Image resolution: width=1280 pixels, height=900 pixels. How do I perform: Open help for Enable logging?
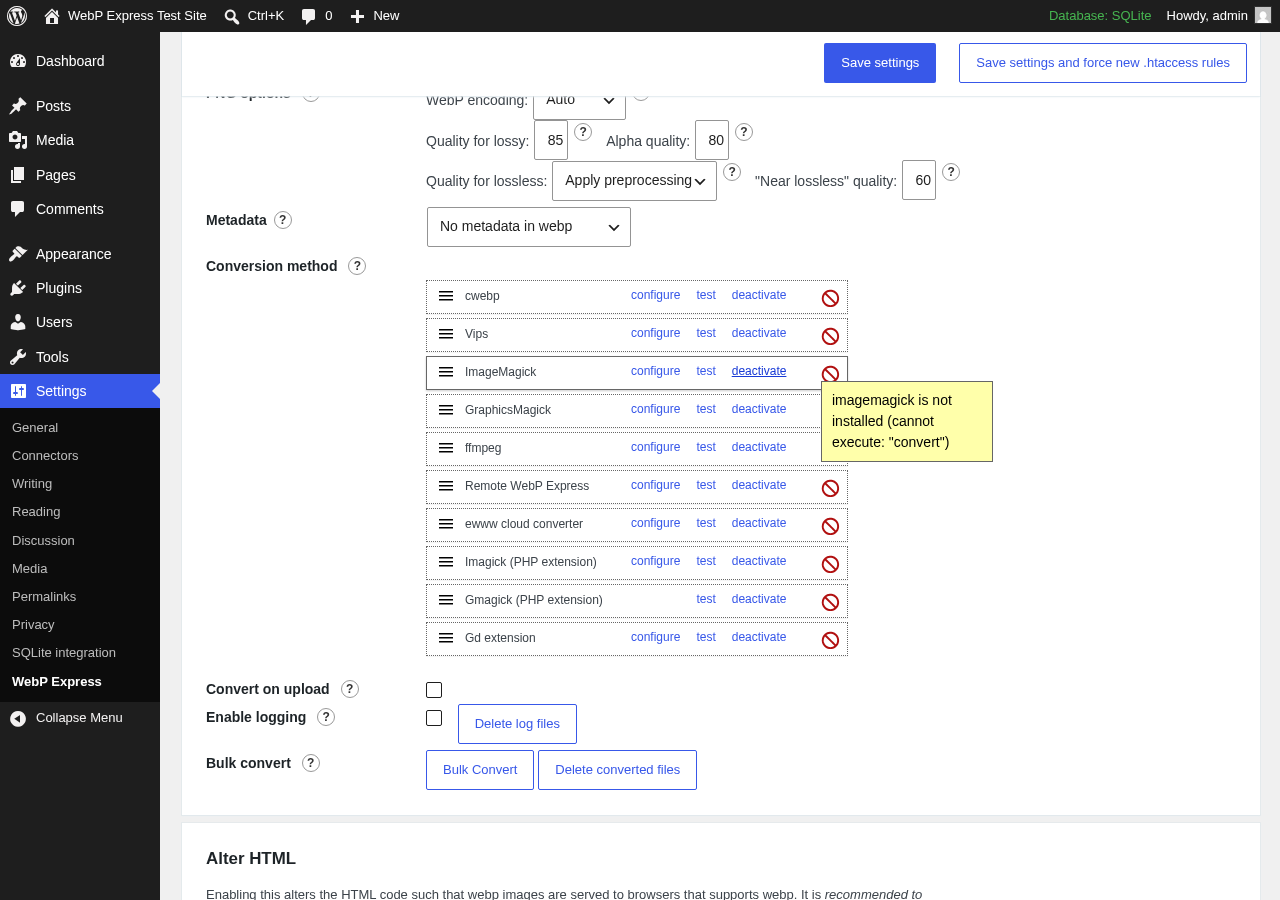pyautogui.click(x=326, y=717)
